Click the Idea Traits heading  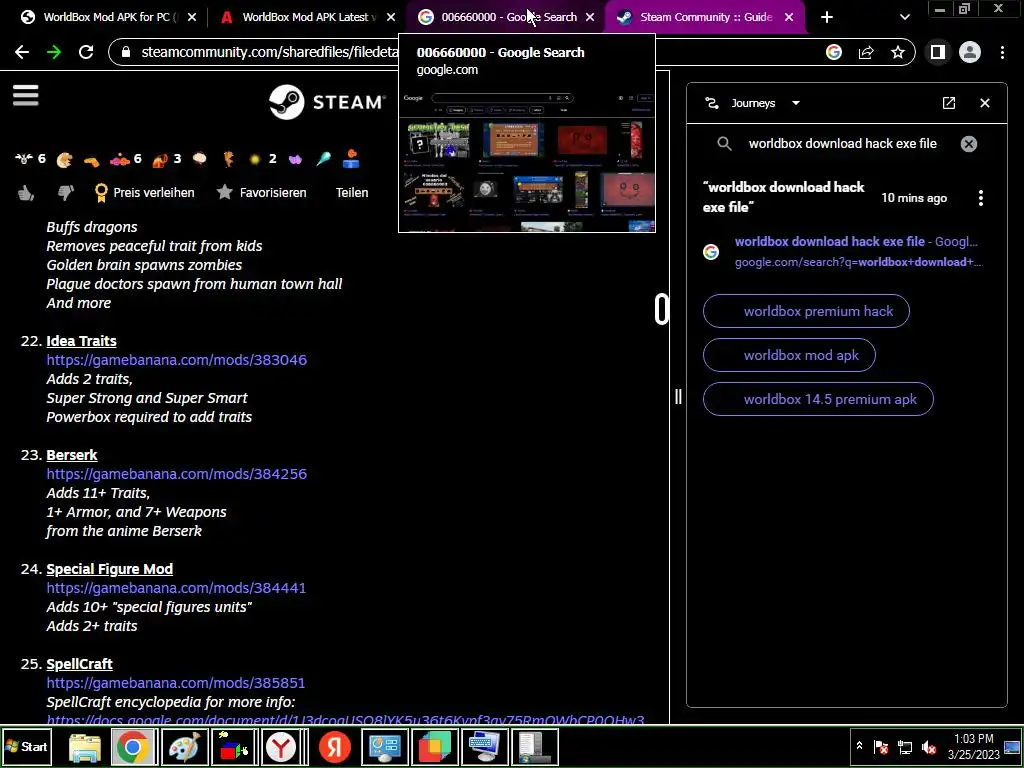tap(82, 341)
